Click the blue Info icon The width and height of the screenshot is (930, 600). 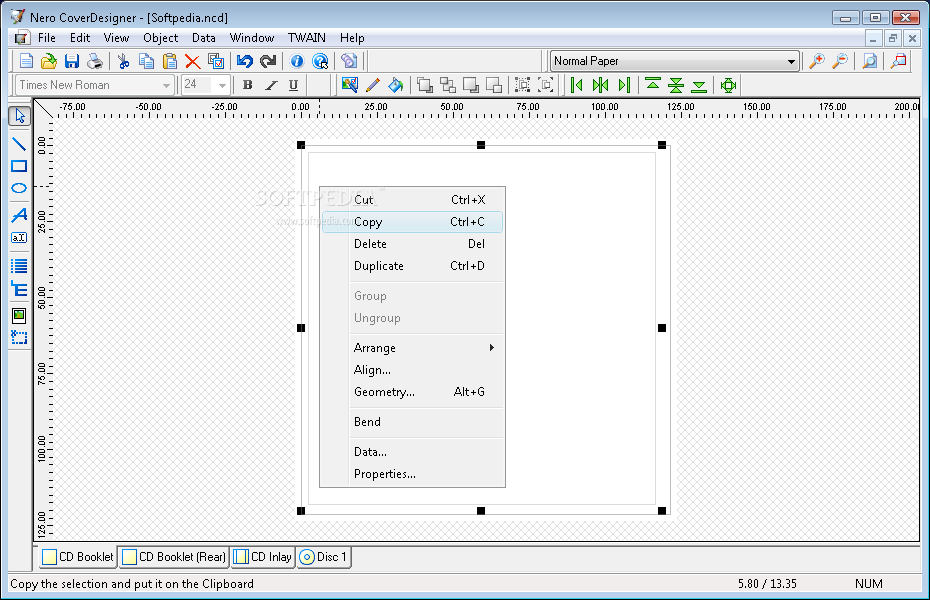pyautogui.click(x=297, y=61)
